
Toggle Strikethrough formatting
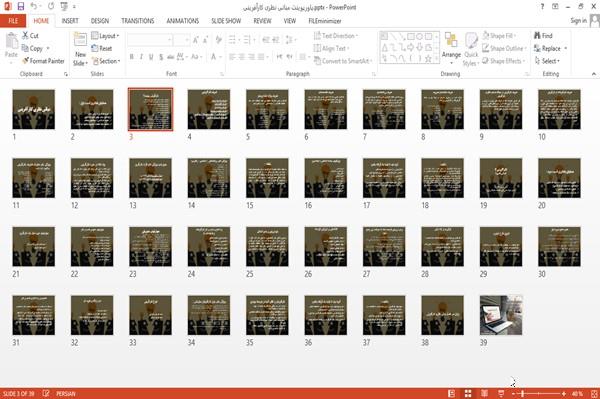(171, 57)
